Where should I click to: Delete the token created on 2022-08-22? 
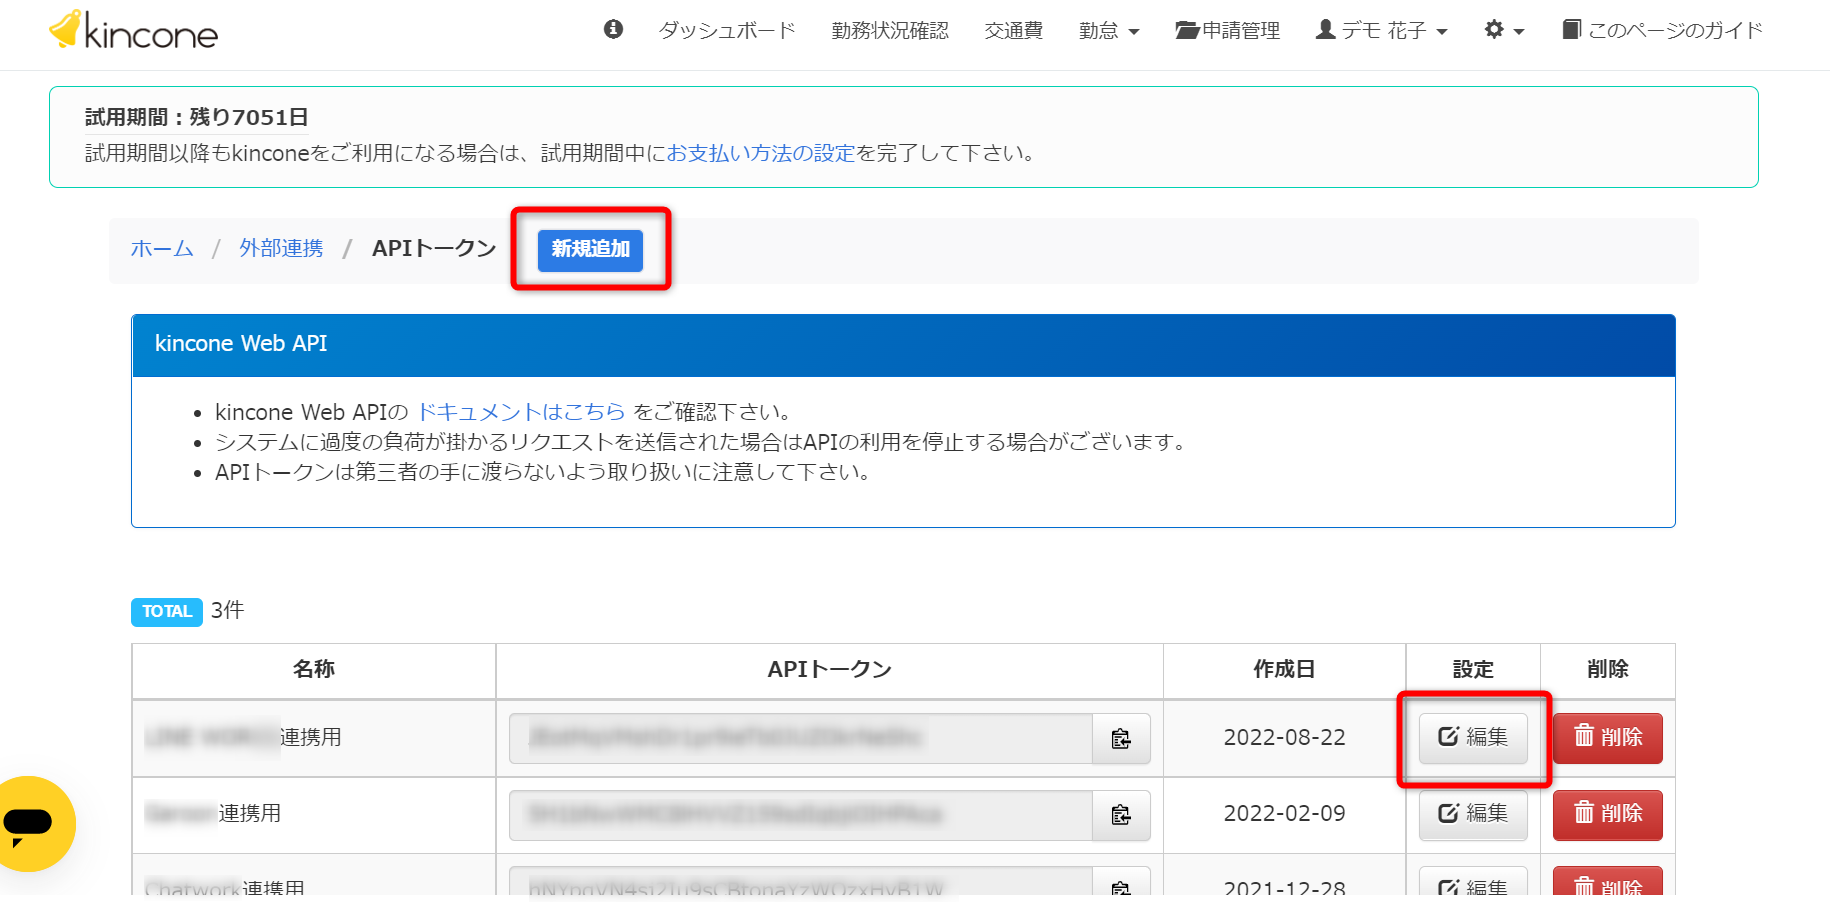(x=1608, y=738)
